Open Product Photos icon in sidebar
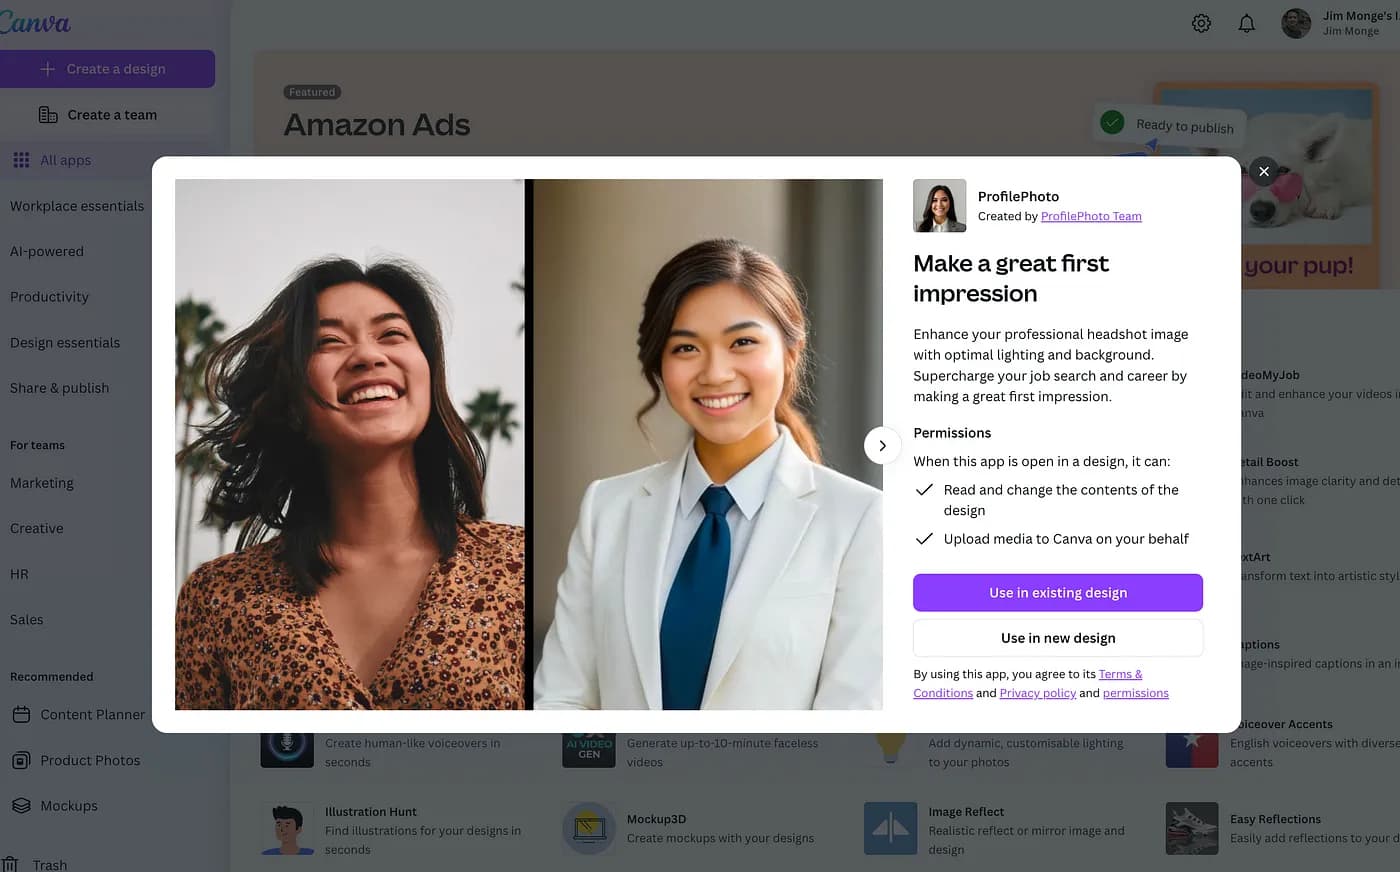Screen dimensions: 1400x872 [x=21, y=760]
